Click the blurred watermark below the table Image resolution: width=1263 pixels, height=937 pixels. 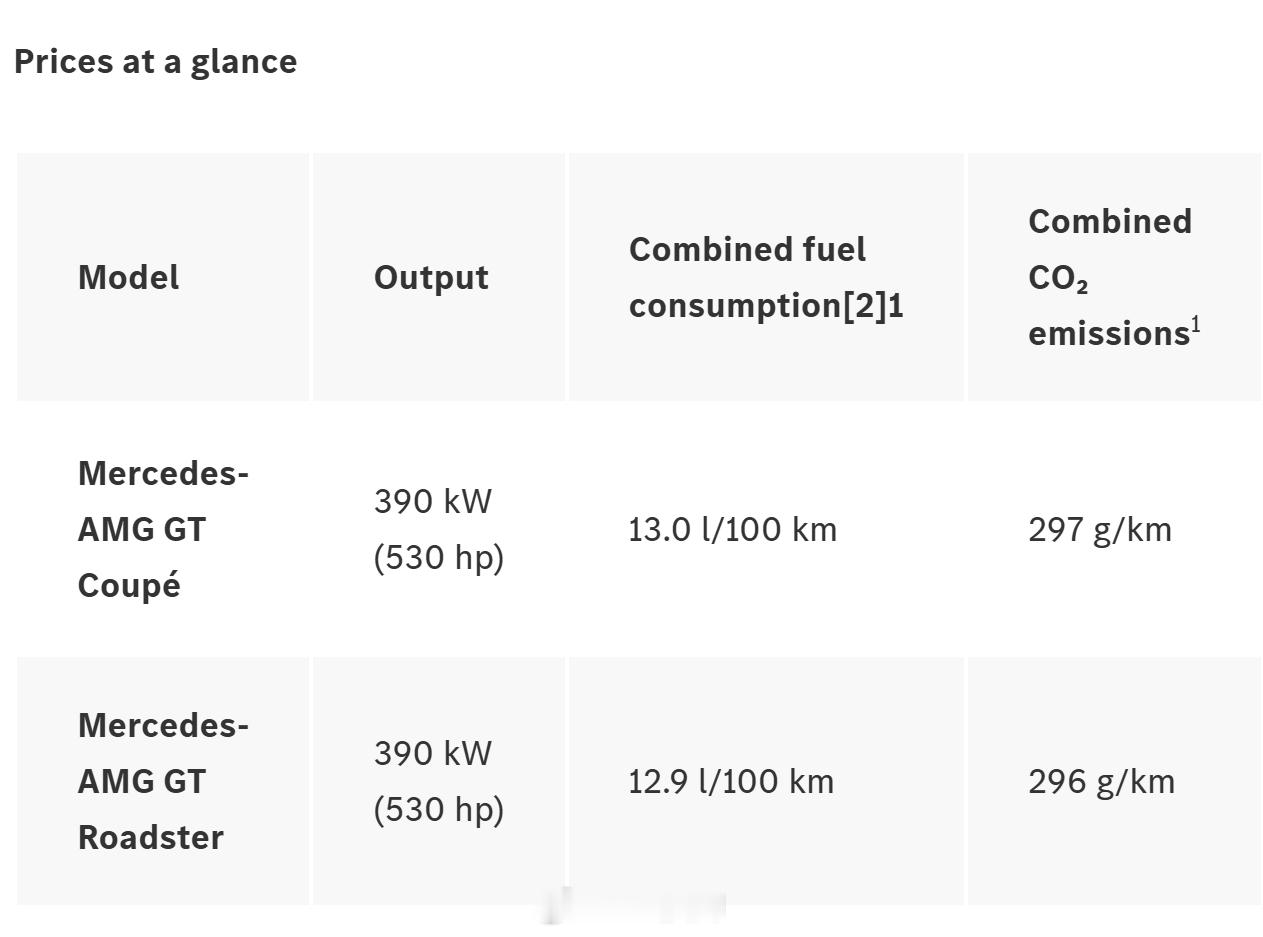point(636,906)
